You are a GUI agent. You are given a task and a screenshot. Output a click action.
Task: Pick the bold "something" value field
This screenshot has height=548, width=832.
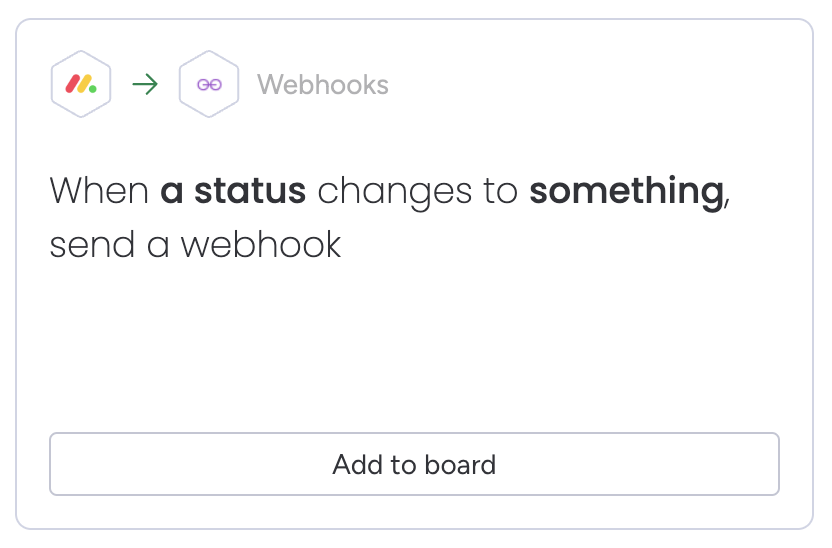pyautogui.click(x=627, y=191)
